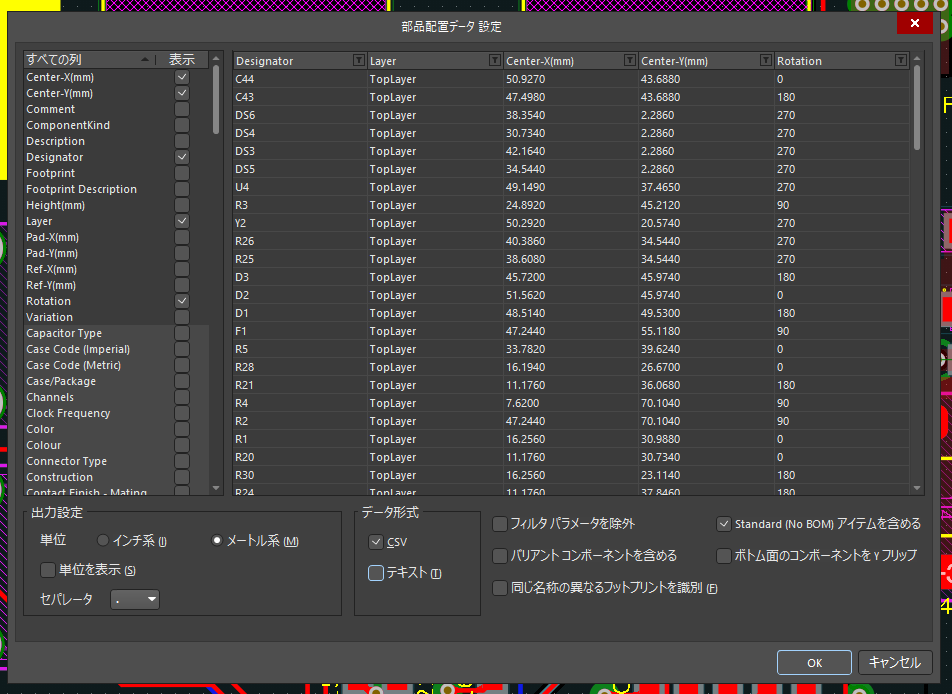Image resolution: width=952 pixels, height=694 pixels.
Task: Enable フィルタ パラメータを除外 checkbox
Action: pyautogui.click(x=500, y=523)
